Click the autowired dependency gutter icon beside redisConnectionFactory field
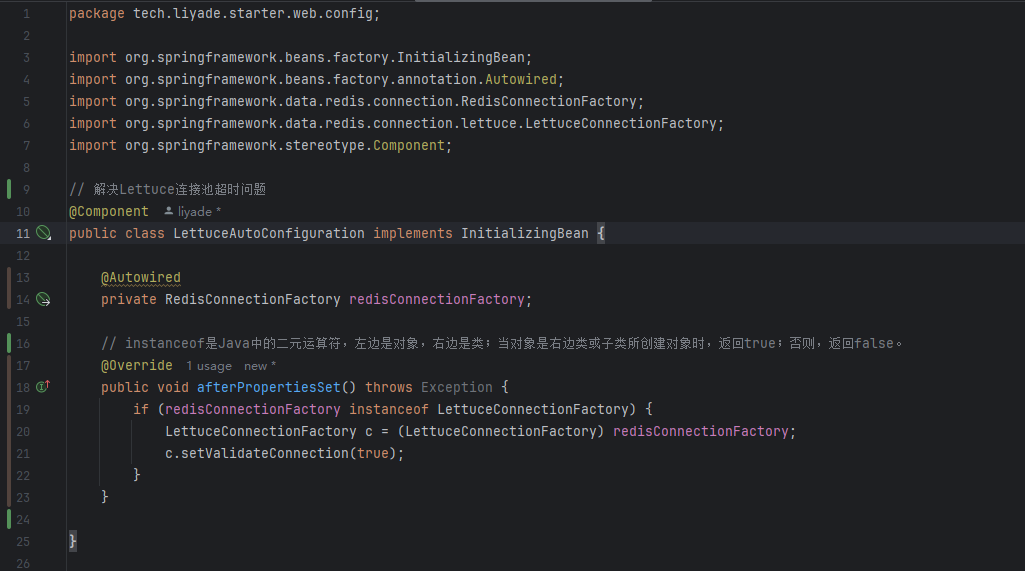Screen dimensions: 1025x571 coord(43,300)
